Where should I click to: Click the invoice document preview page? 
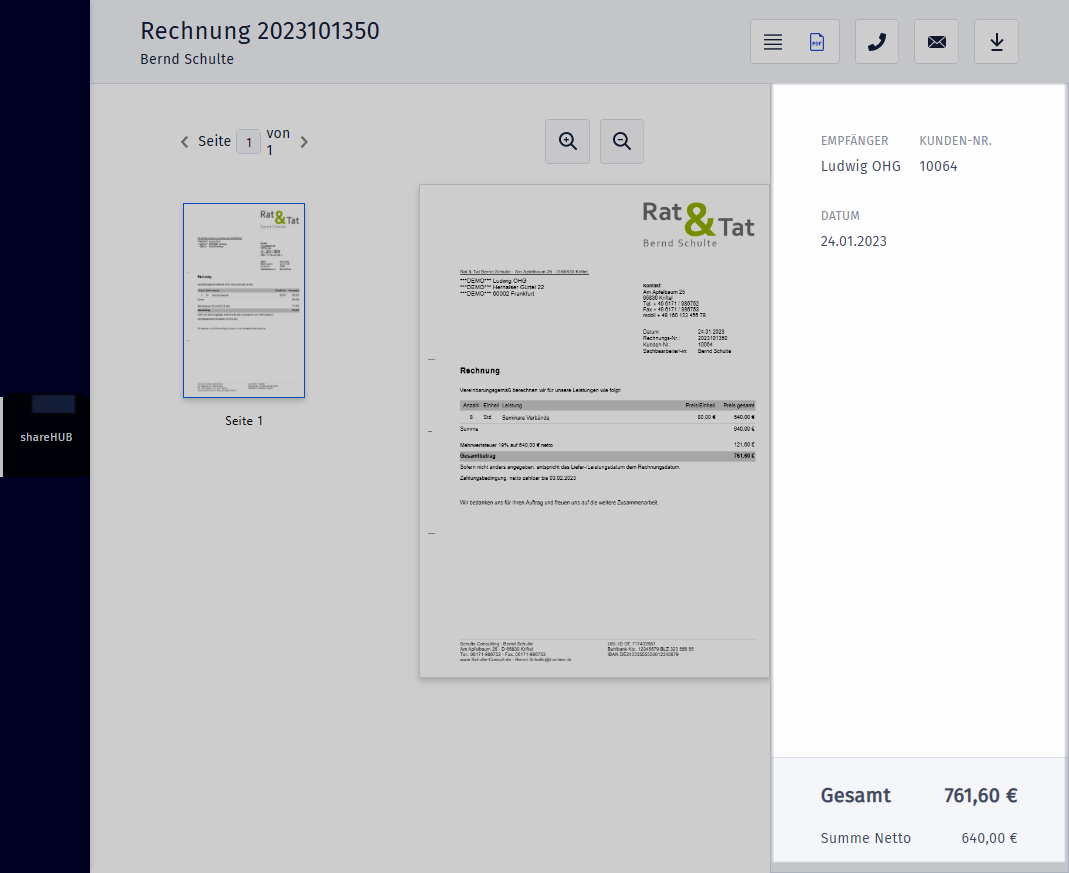point(594,431)
